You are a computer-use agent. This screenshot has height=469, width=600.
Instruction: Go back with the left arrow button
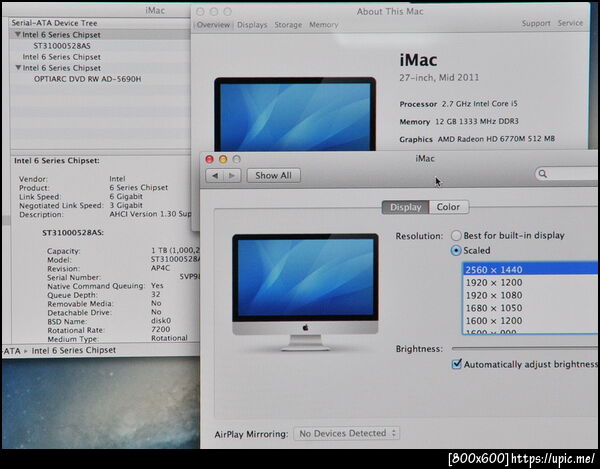point(215,176)
